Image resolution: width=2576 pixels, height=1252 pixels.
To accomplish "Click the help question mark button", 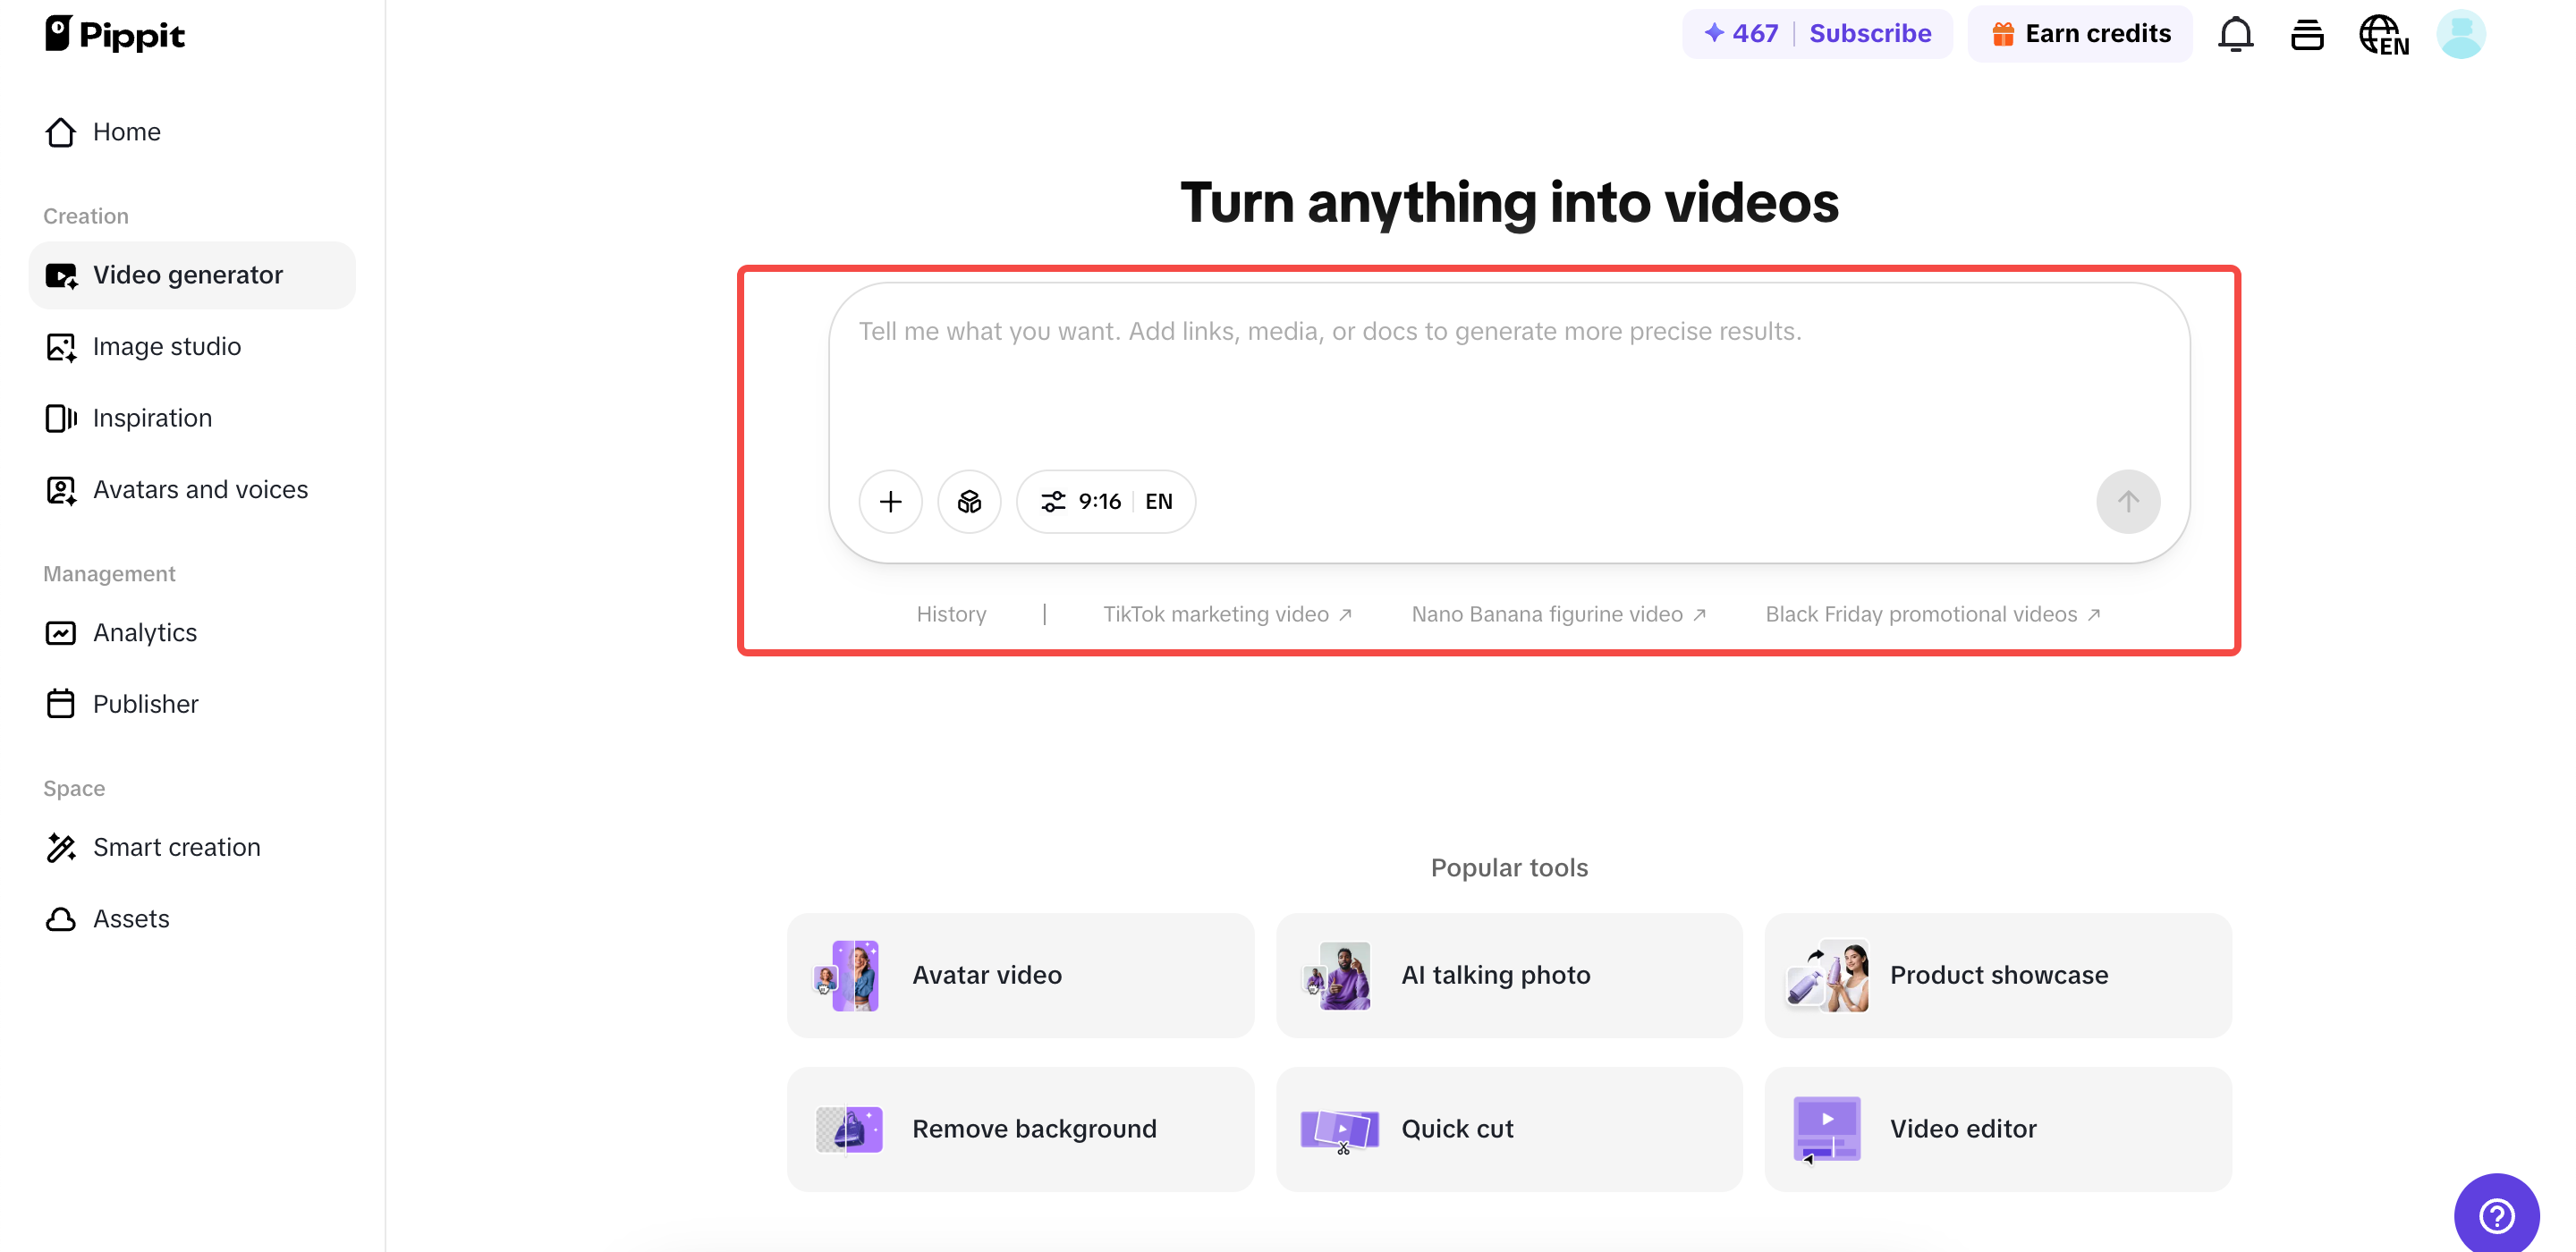I will 2496,1215.
